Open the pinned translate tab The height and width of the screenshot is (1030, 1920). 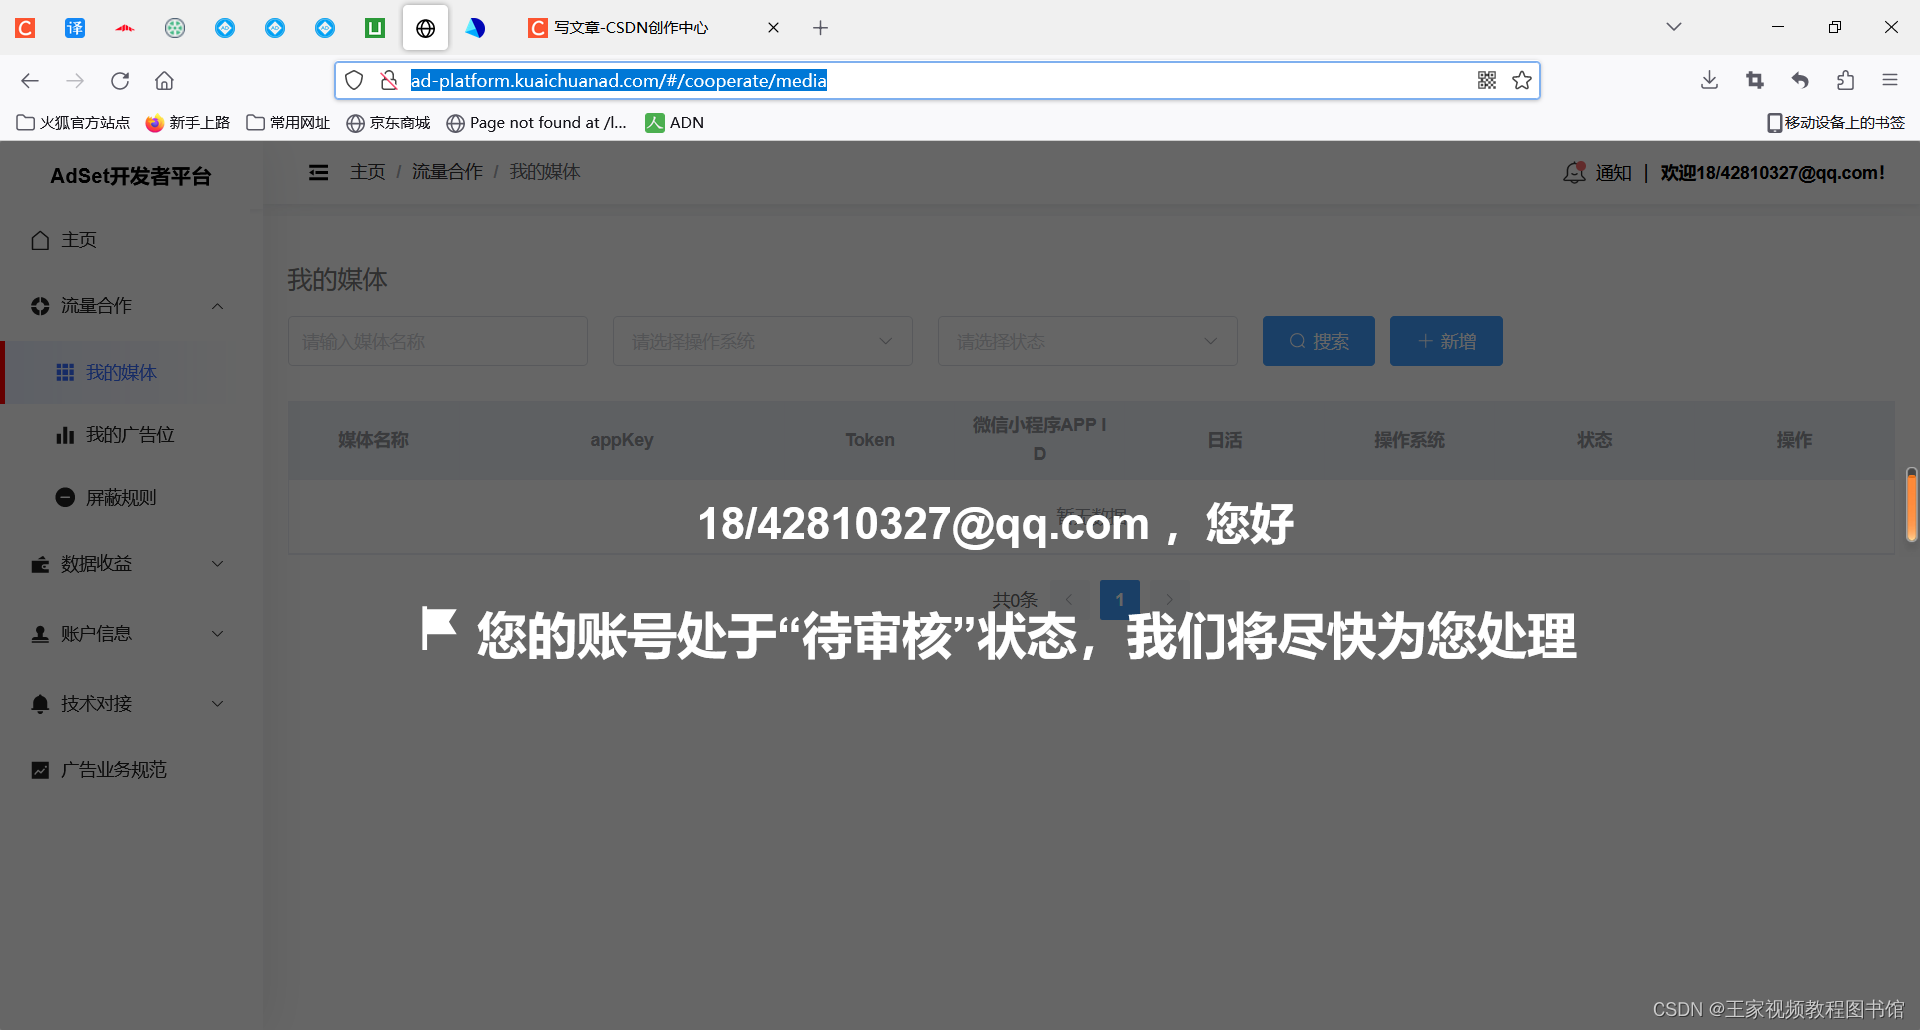click(75, 28)
